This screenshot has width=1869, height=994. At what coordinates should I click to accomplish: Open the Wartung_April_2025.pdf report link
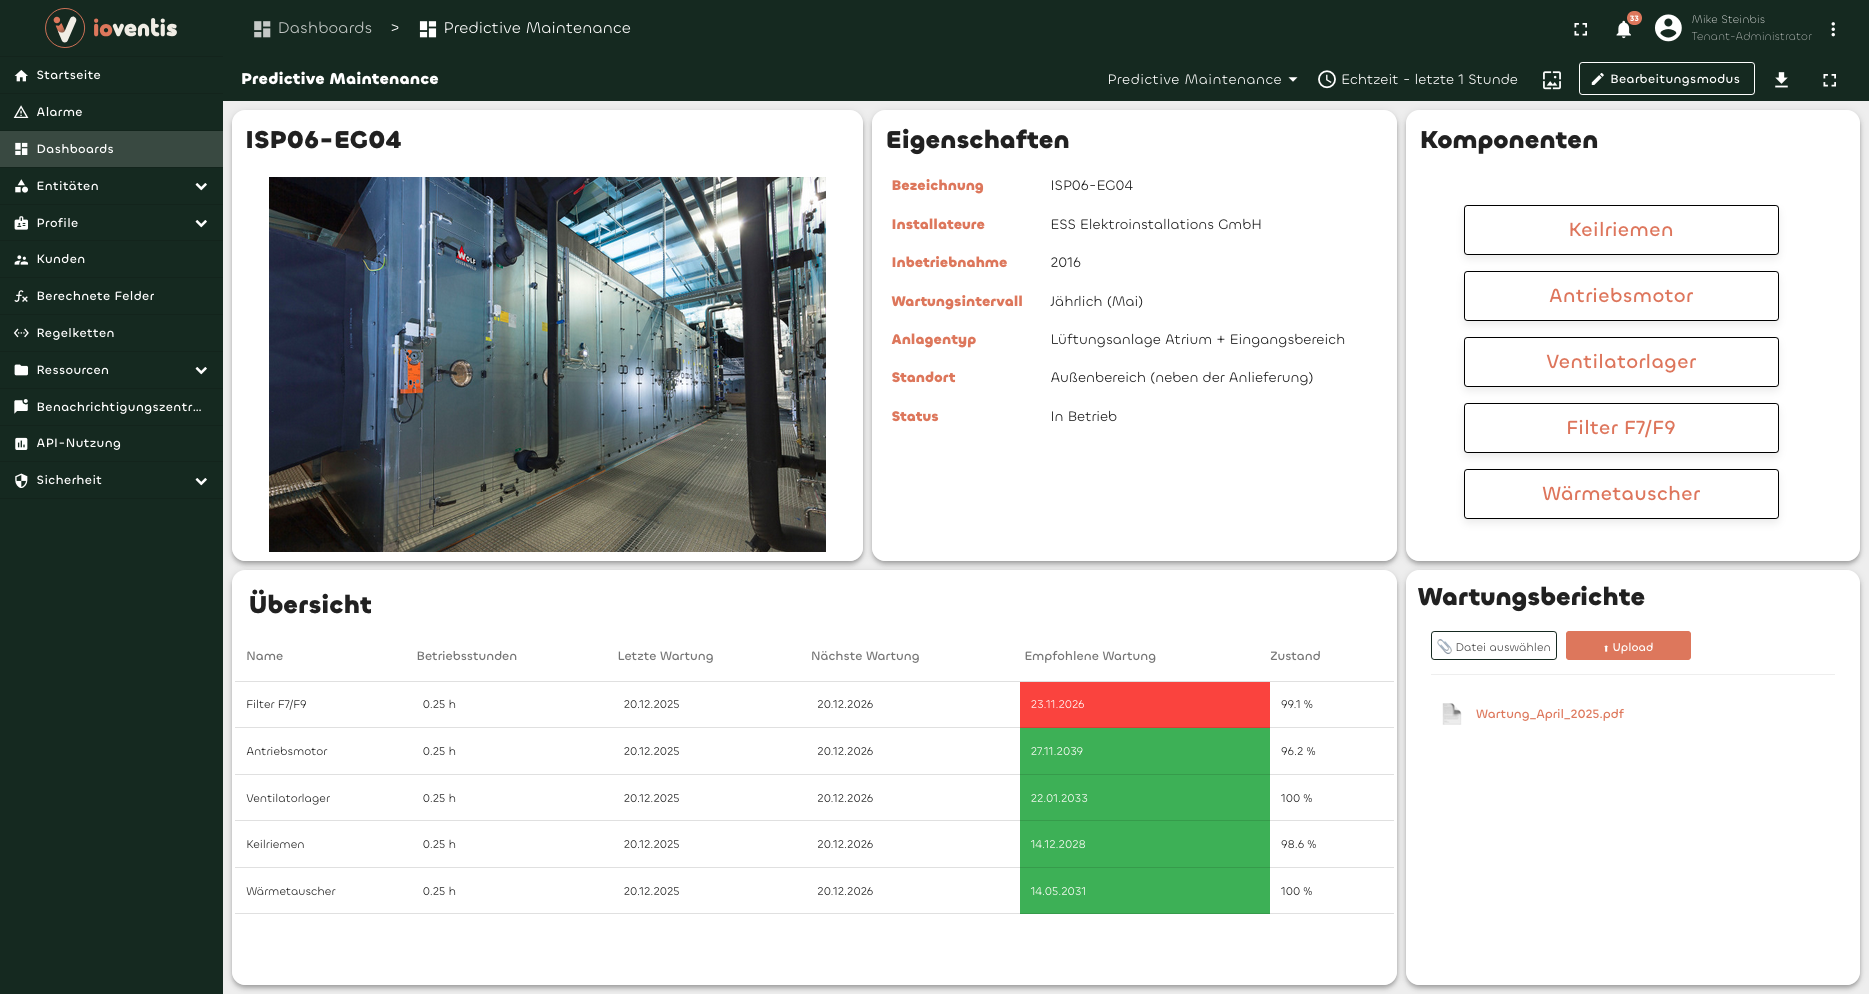(x=1550, y=714)
